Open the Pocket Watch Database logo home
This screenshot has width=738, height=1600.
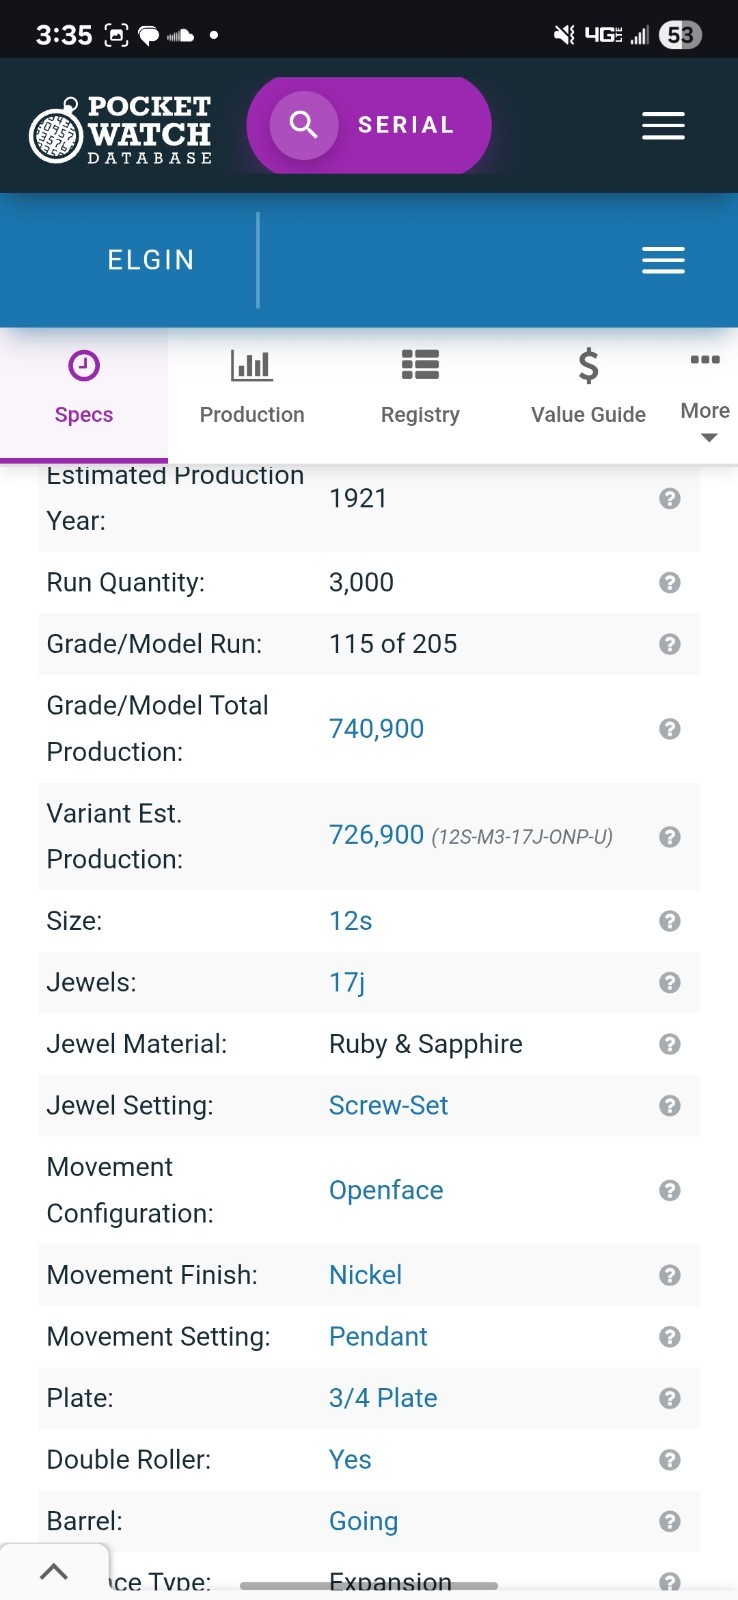pyautogui.click(x=121, y=130)
